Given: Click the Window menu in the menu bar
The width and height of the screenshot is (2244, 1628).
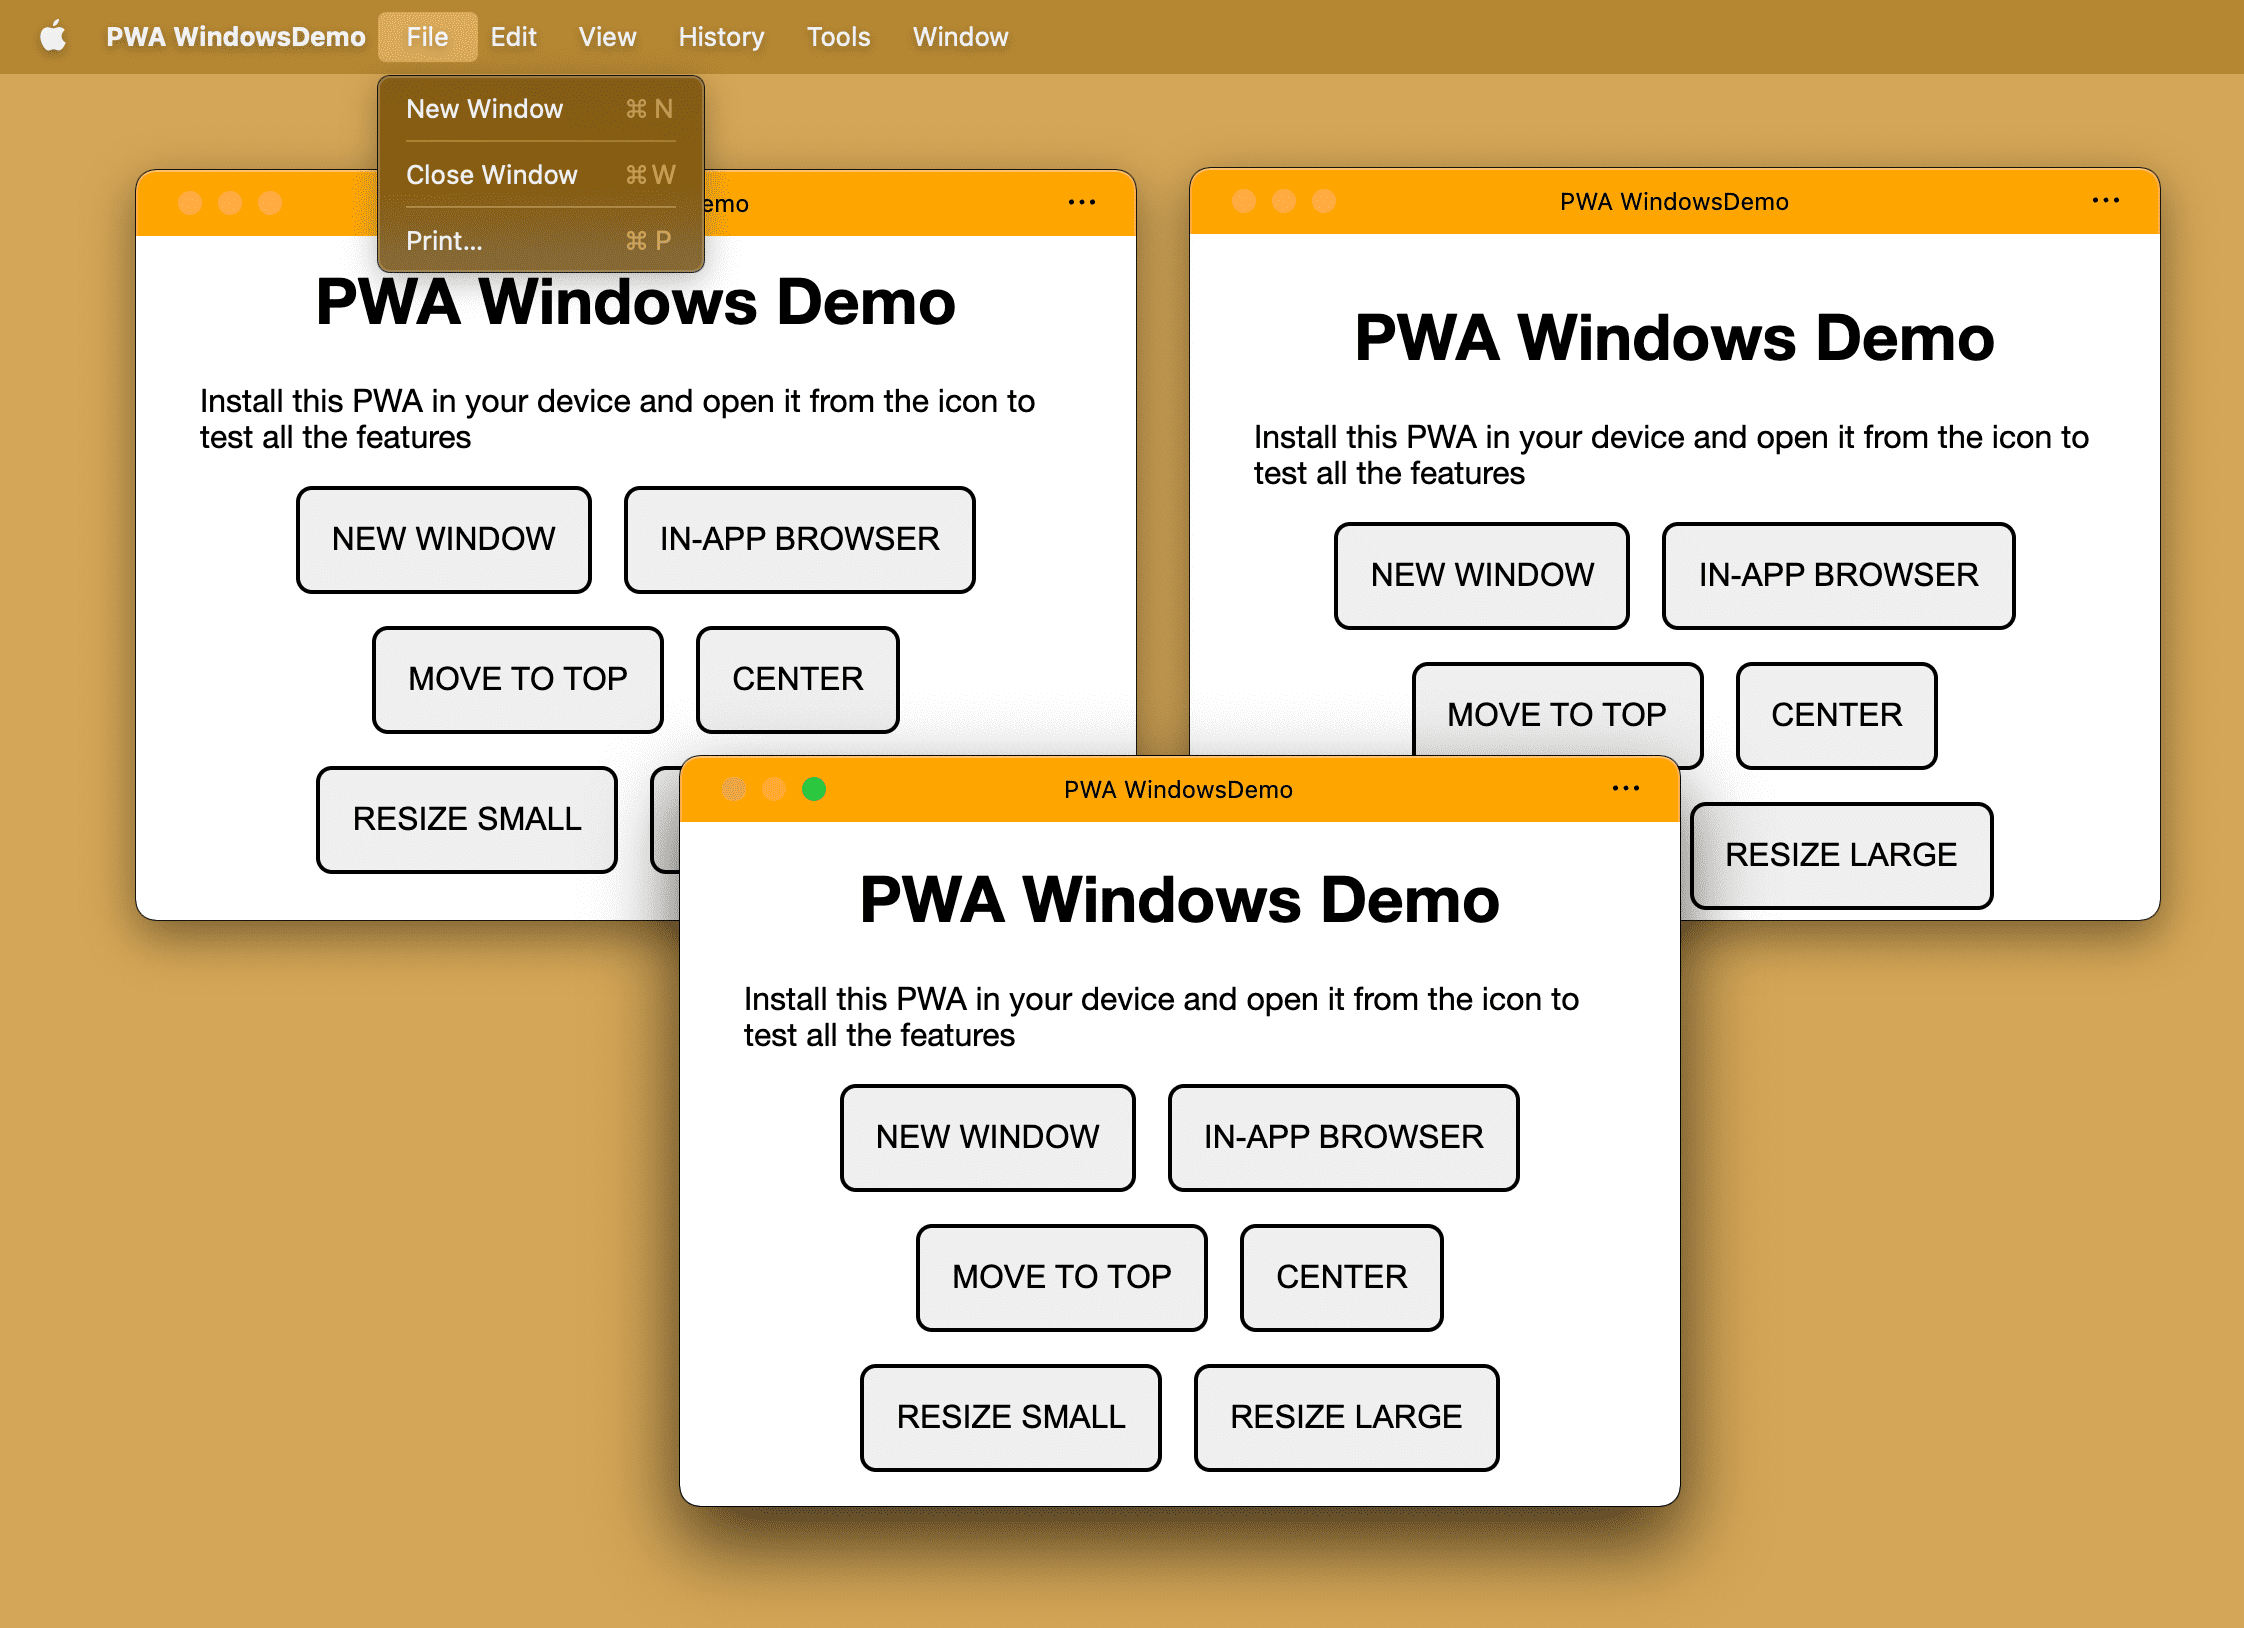Looking at the screenshot, I should 960,35.
